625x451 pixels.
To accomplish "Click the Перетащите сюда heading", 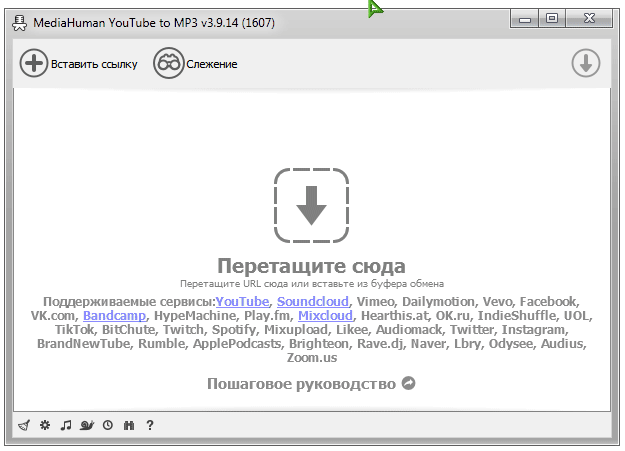I will (x=311, y=266).
